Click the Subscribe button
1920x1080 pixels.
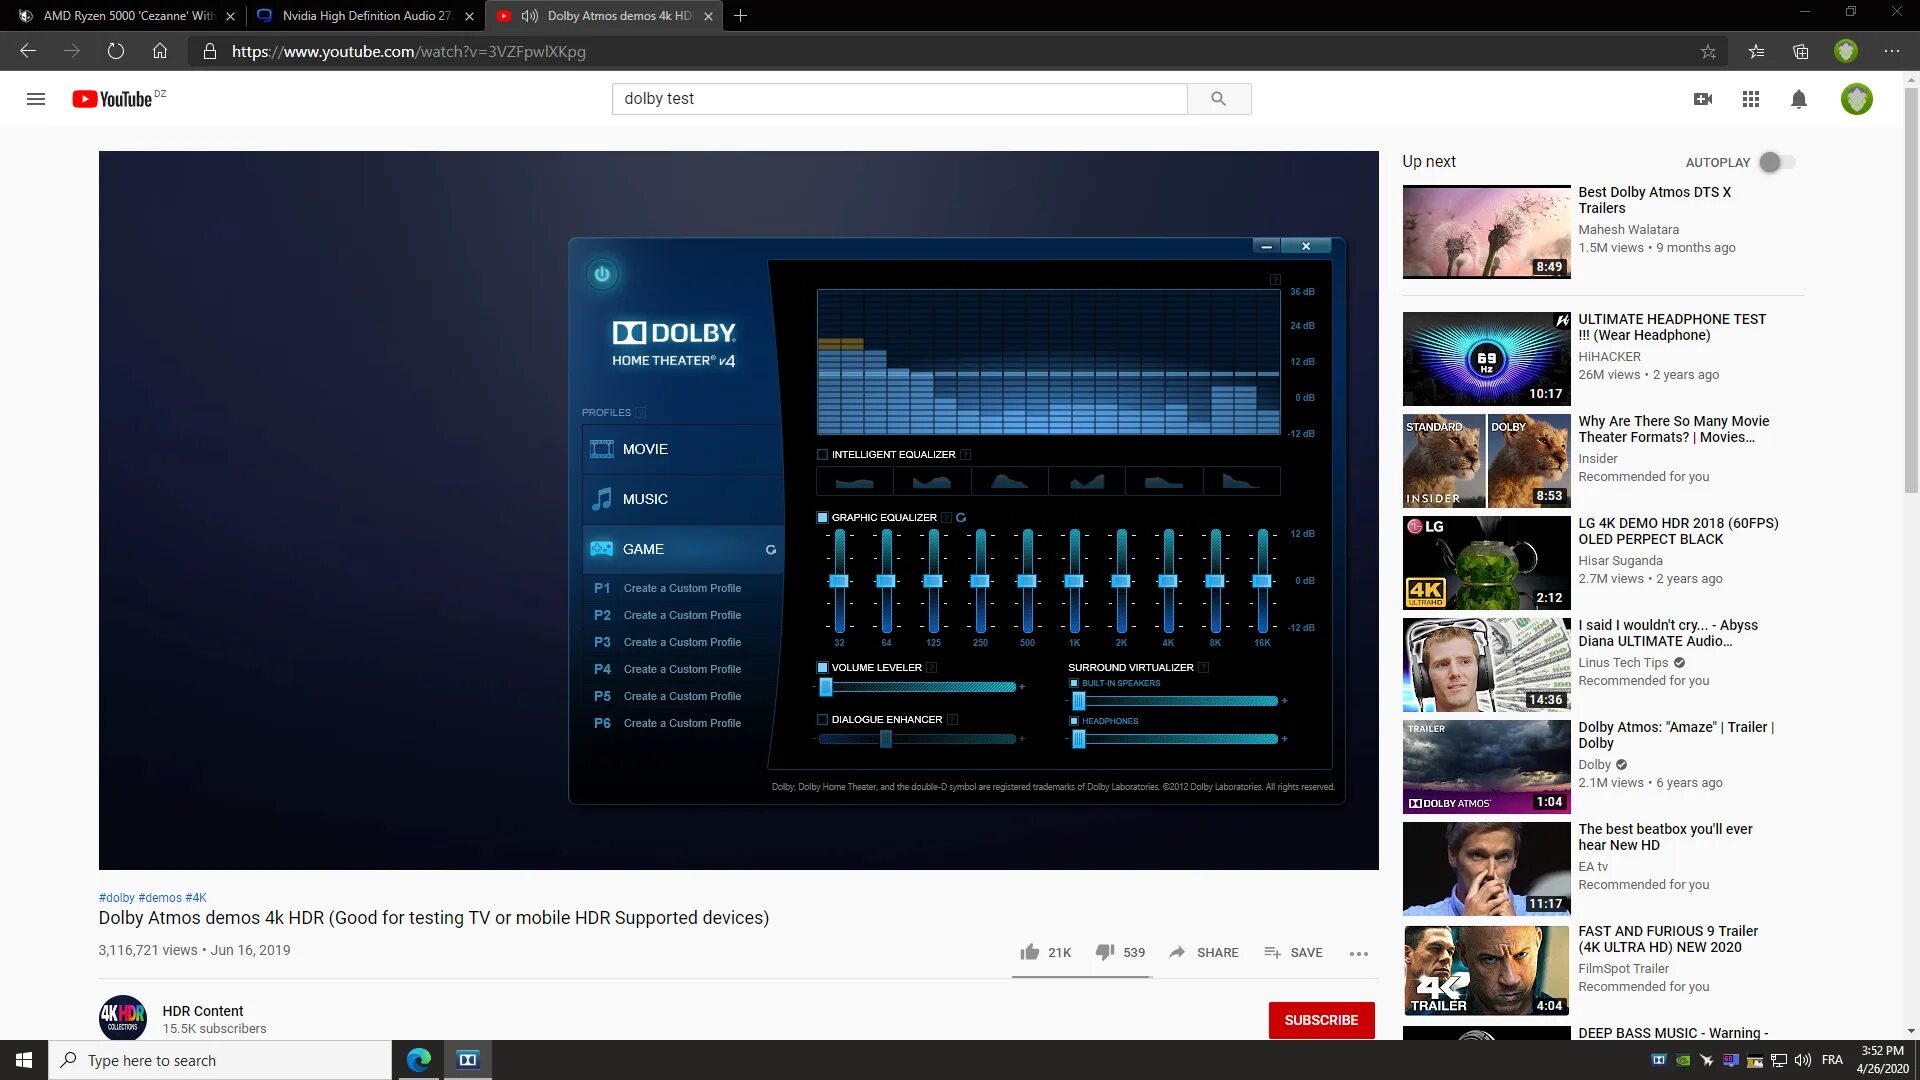coord(1321,1020)
